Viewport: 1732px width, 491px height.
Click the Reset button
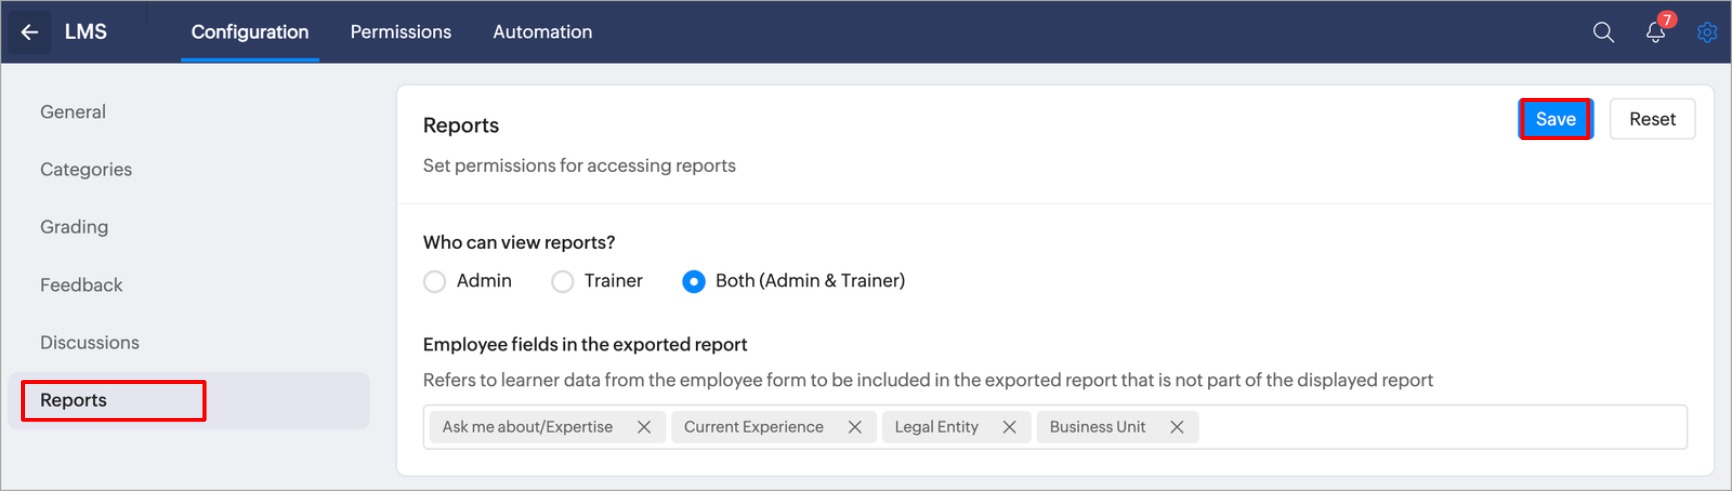(1652, 119)
